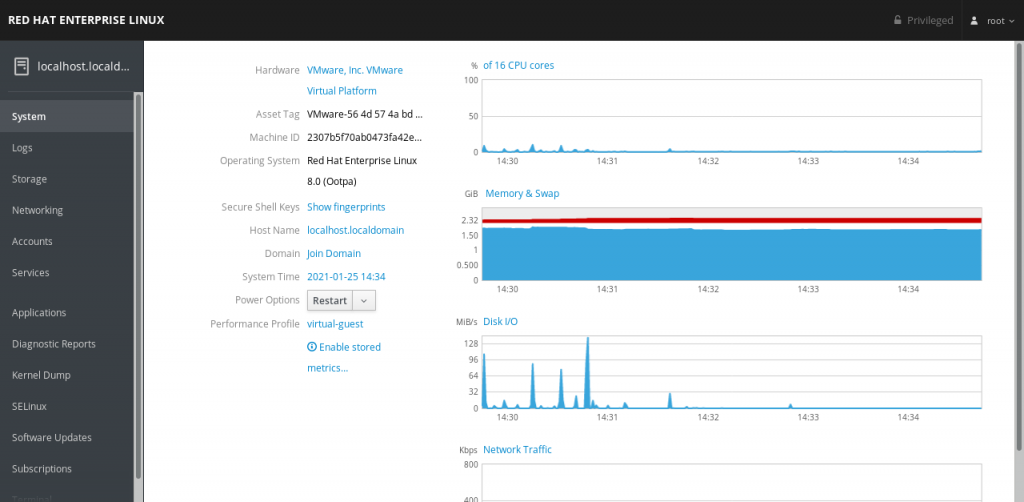Viewport: 1024px width, 502px height.
Task: Click the root user avatar icon
Action: [975, 20]
